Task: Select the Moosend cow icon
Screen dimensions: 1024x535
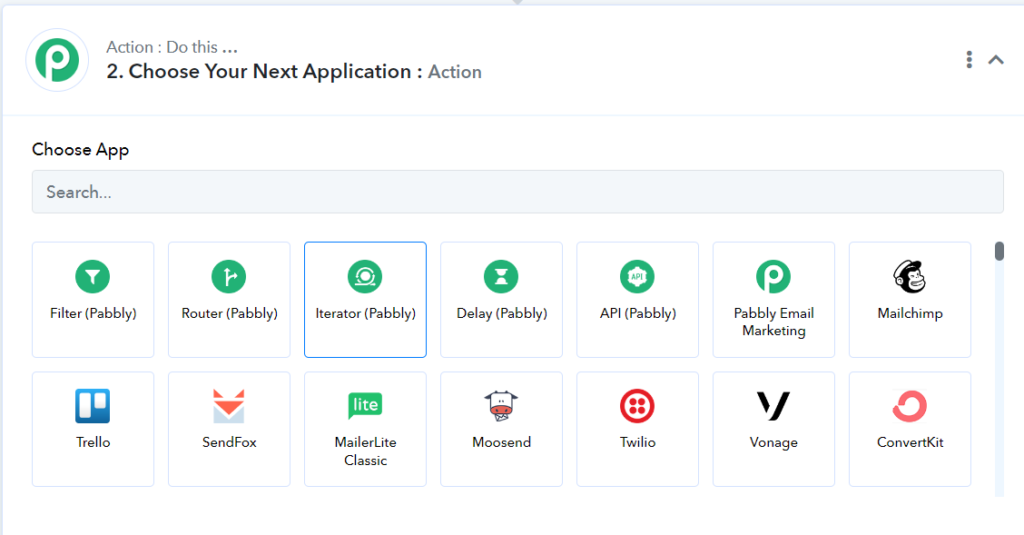Action: [x=501, y=406]
